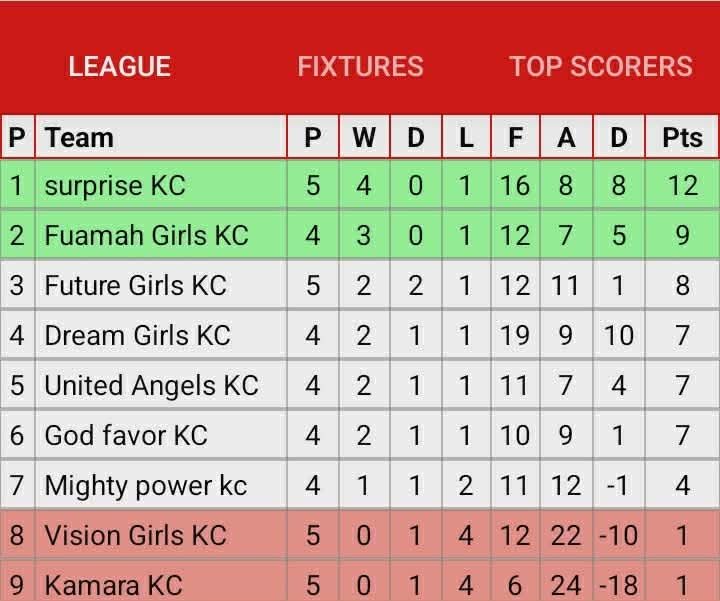Open surprise KC team row

(360, 185)
